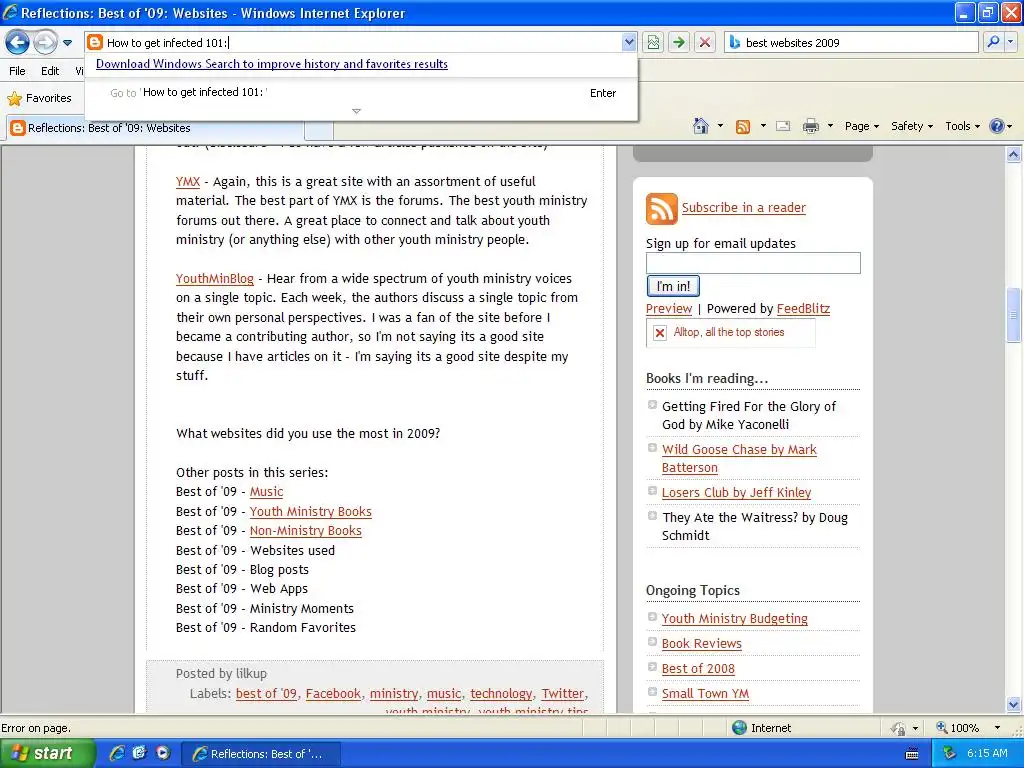Expand the Print dropdown arrow

click(830, 126)
